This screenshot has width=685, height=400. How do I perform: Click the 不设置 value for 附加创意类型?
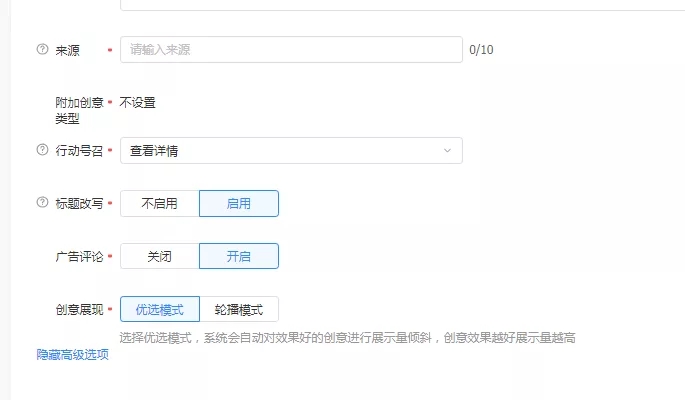click(138, 102)
